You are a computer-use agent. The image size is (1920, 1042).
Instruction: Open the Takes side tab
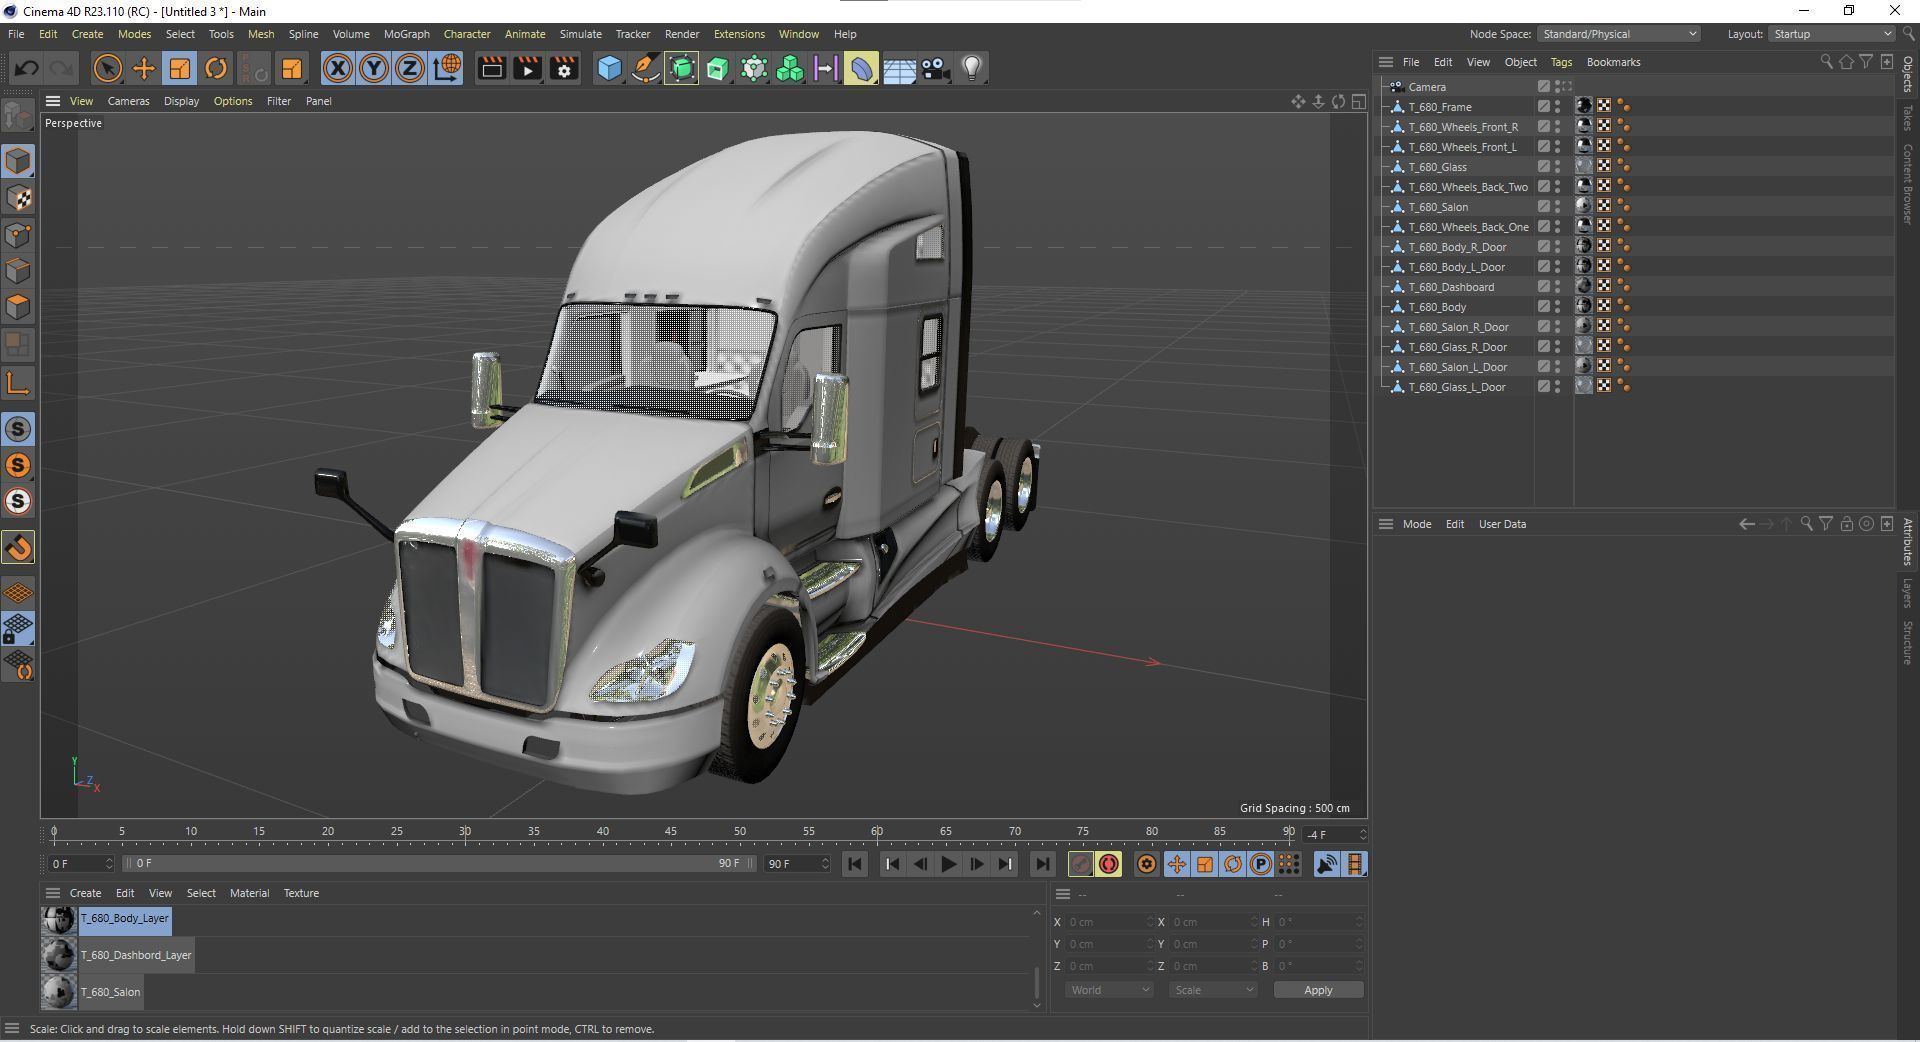tap(1908, 117)
